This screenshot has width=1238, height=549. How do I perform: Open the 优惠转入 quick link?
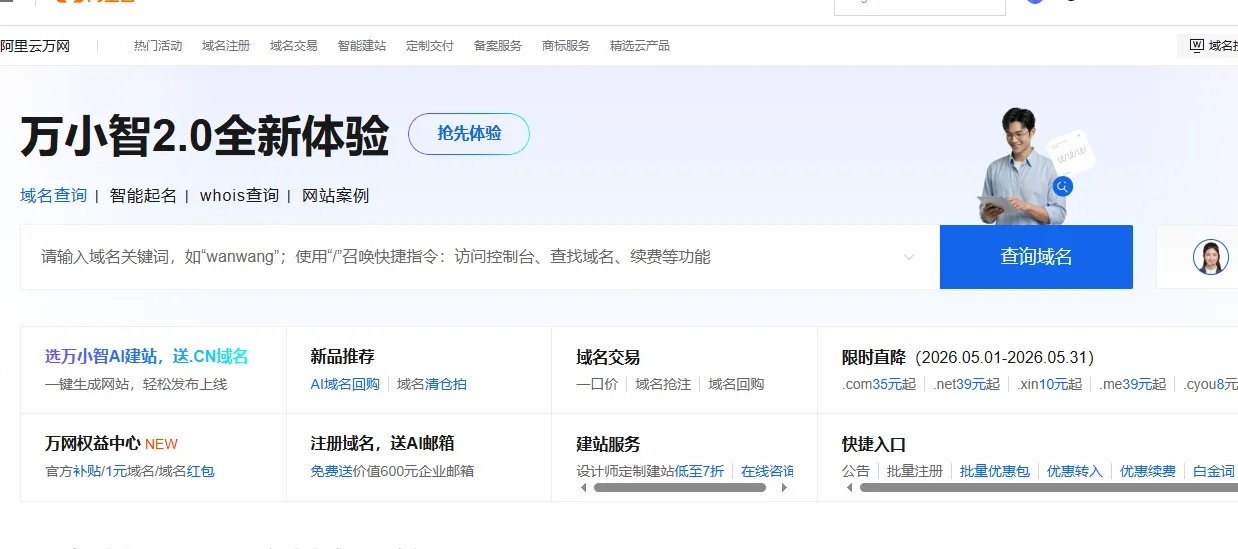pyautogui.click(x=1075, y=471)
